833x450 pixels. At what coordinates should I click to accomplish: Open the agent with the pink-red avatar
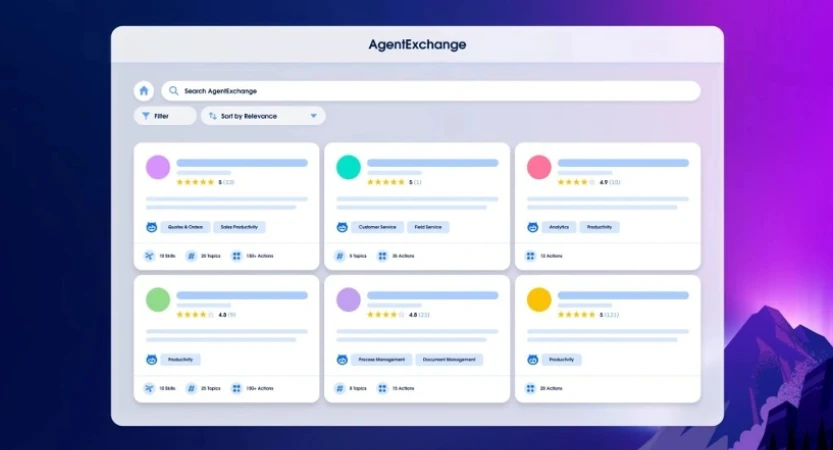539,167
